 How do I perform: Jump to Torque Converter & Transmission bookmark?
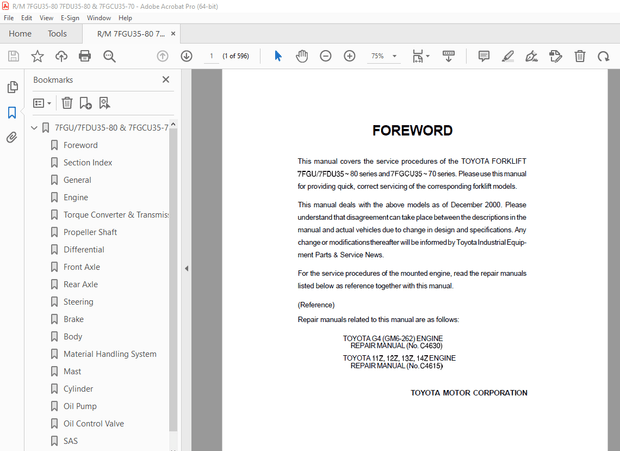[116, 215]
